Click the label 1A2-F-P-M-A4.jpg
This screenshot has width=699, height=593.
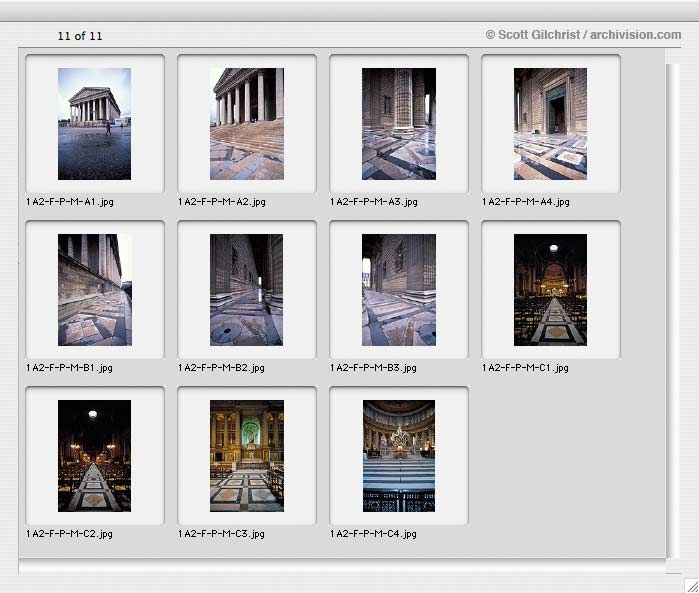click(526, 202)
